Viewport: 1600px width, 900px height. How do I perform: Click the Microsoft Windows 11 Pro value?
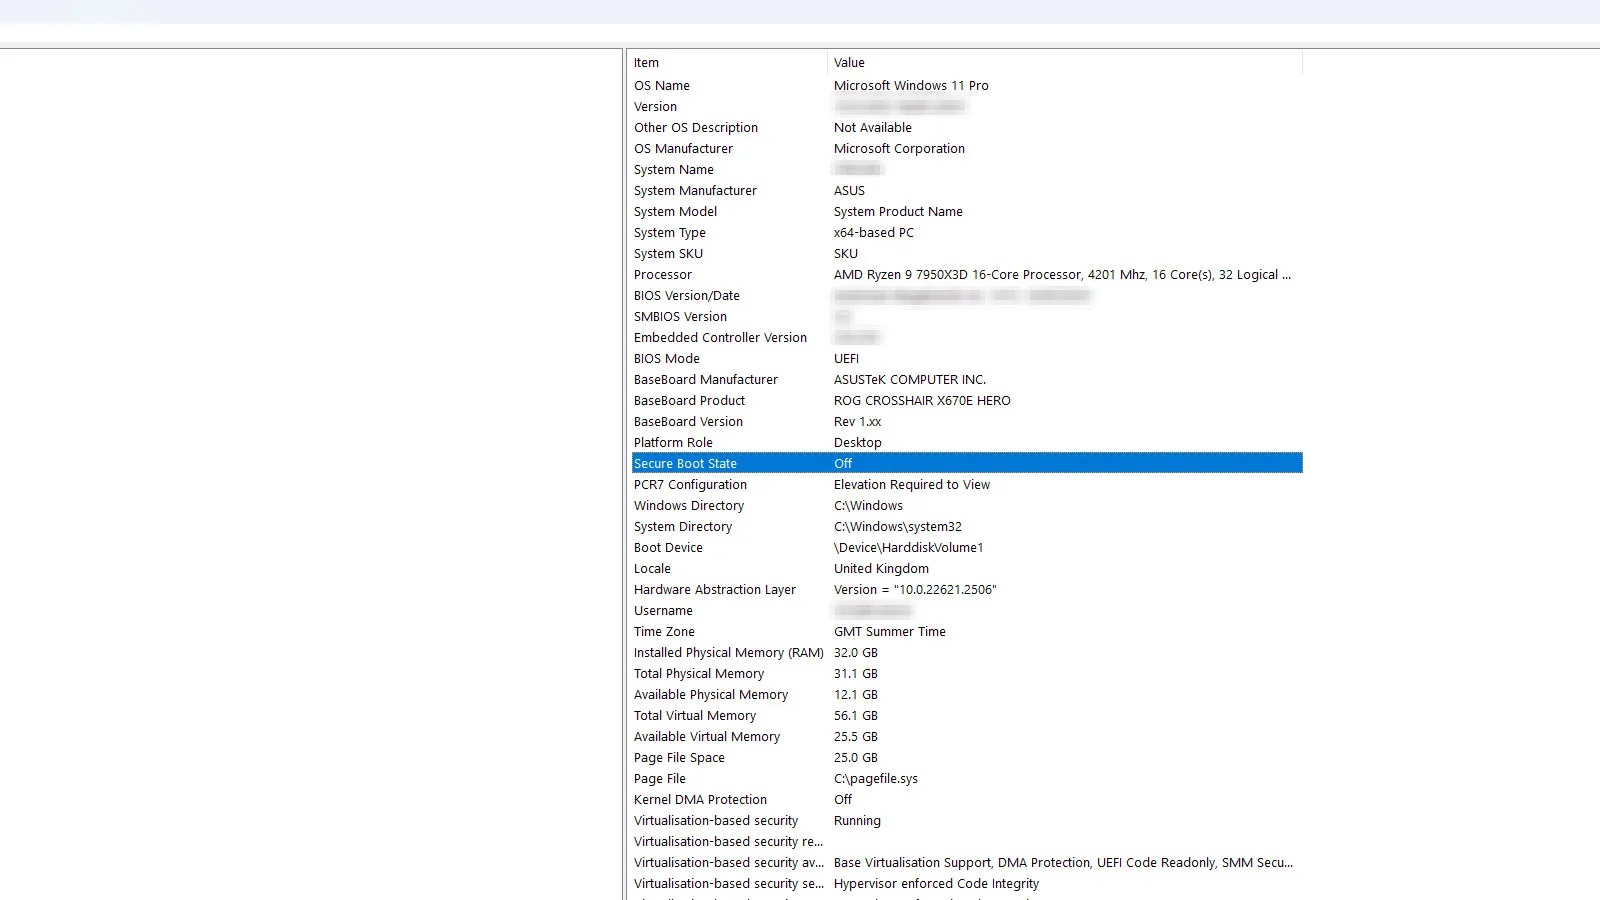(x=911, y=85)
